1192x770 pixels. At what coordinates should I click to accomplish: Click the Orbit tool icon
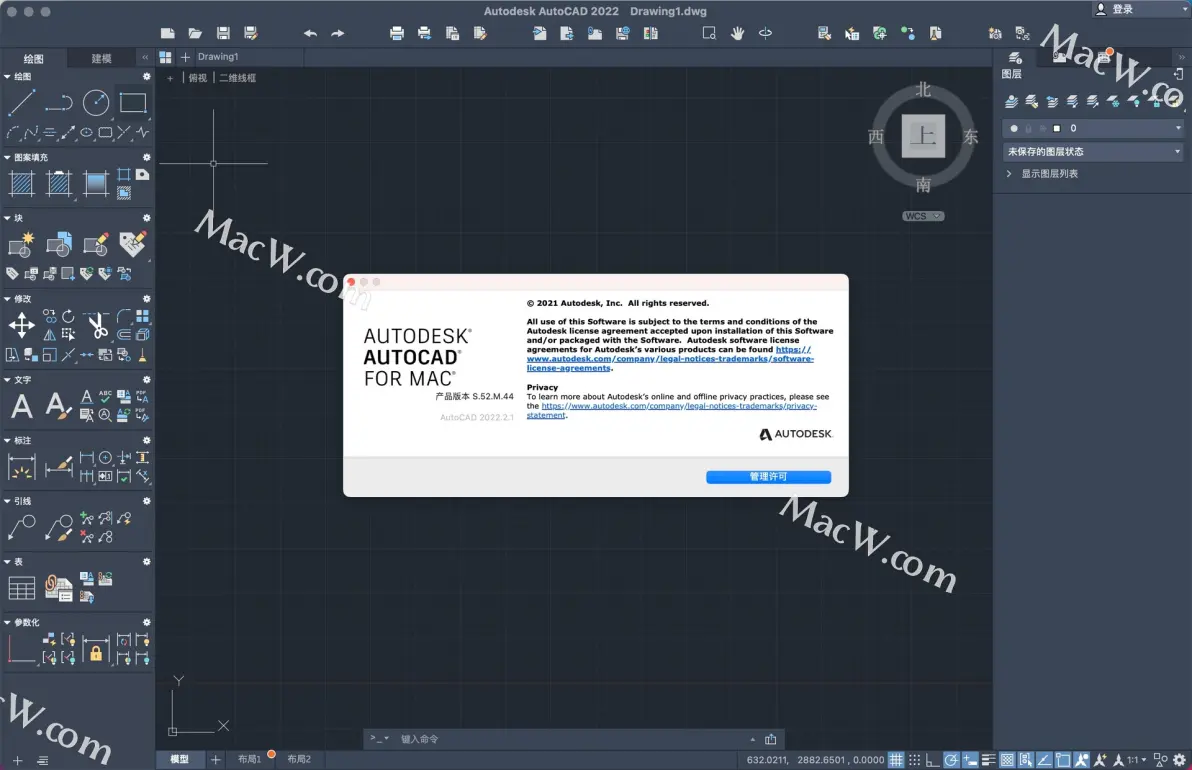pos(766,33)
